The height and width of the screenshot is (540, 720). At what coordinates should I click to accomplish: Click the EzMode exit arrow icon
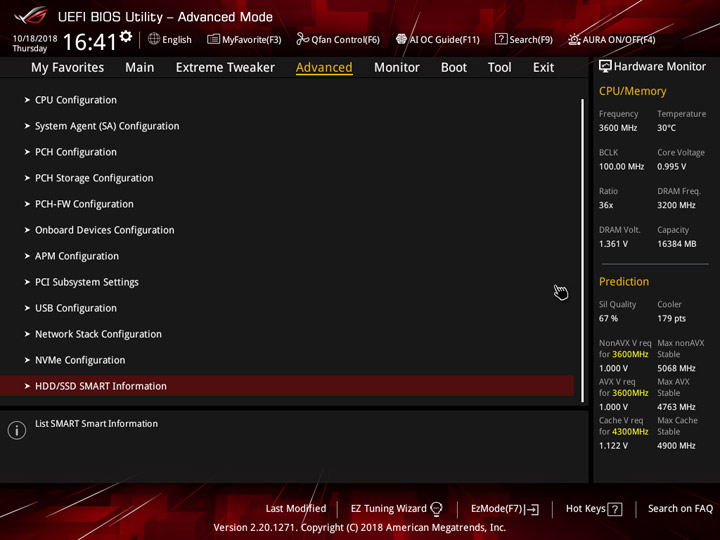click(531, 509)
